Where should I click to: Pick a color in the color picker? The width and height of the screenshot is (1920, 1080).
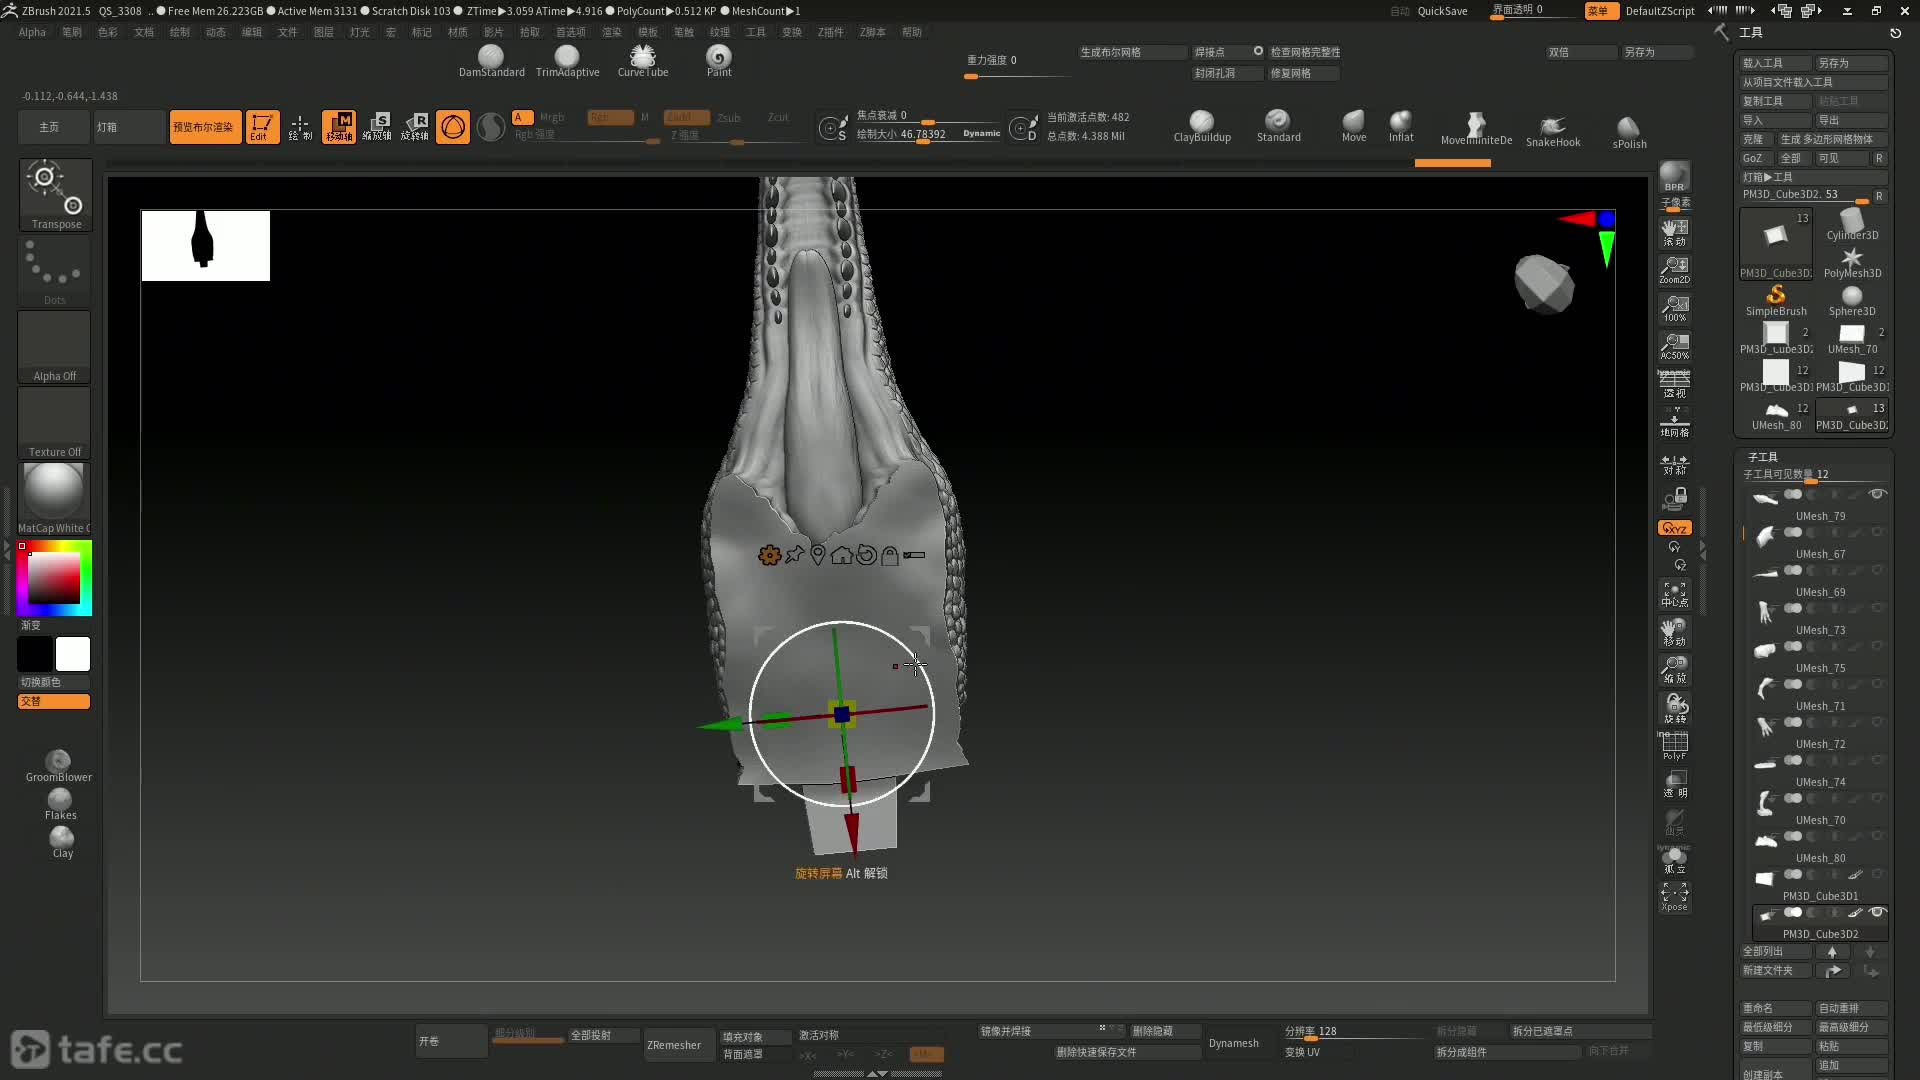(55, 578)
